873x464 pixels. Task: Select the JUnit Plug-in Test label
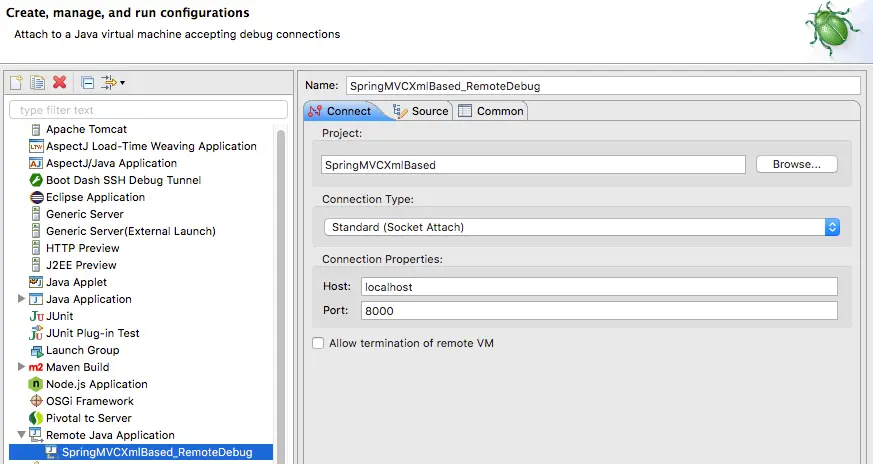click(x=93, y=333)
